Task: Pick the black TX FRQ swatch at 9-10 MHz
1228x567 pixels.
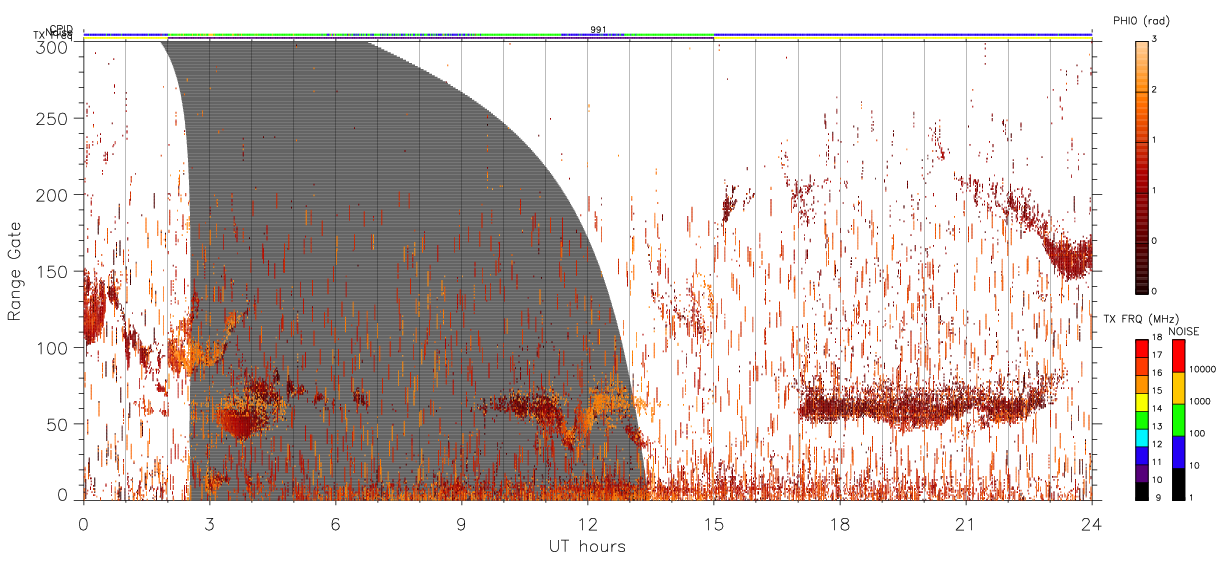Action: (x=1141, y=492)
